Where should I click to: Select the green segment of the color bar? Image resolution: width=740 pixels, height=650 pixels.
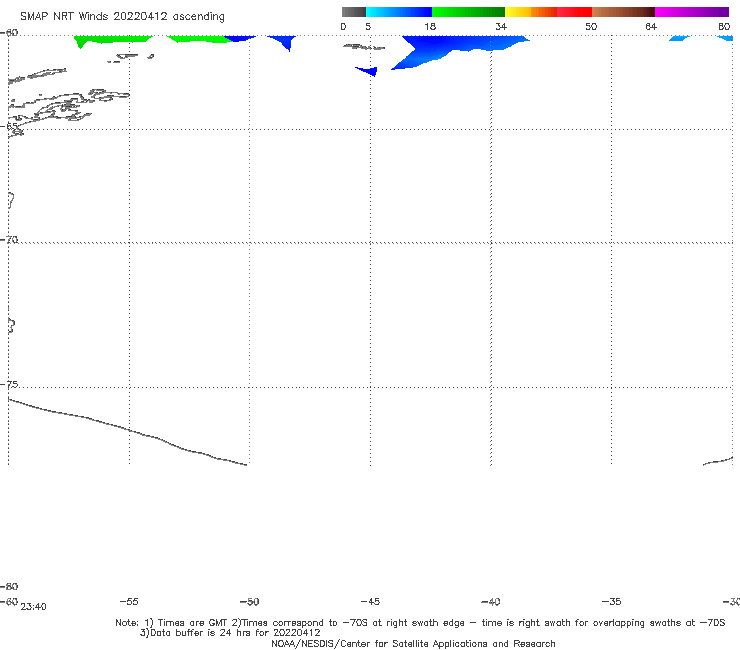pyautogui.click(x=468, y=12)
